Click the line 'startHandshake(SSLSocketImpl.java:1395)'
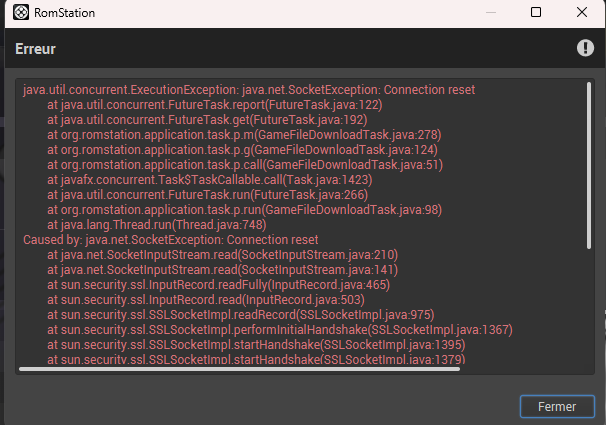 coord(256,345)
